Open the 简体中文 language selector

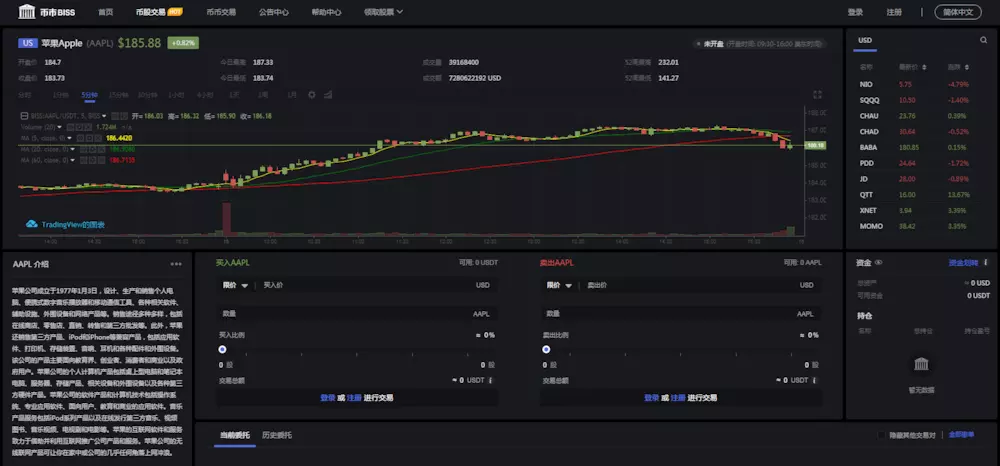(958, 11)
